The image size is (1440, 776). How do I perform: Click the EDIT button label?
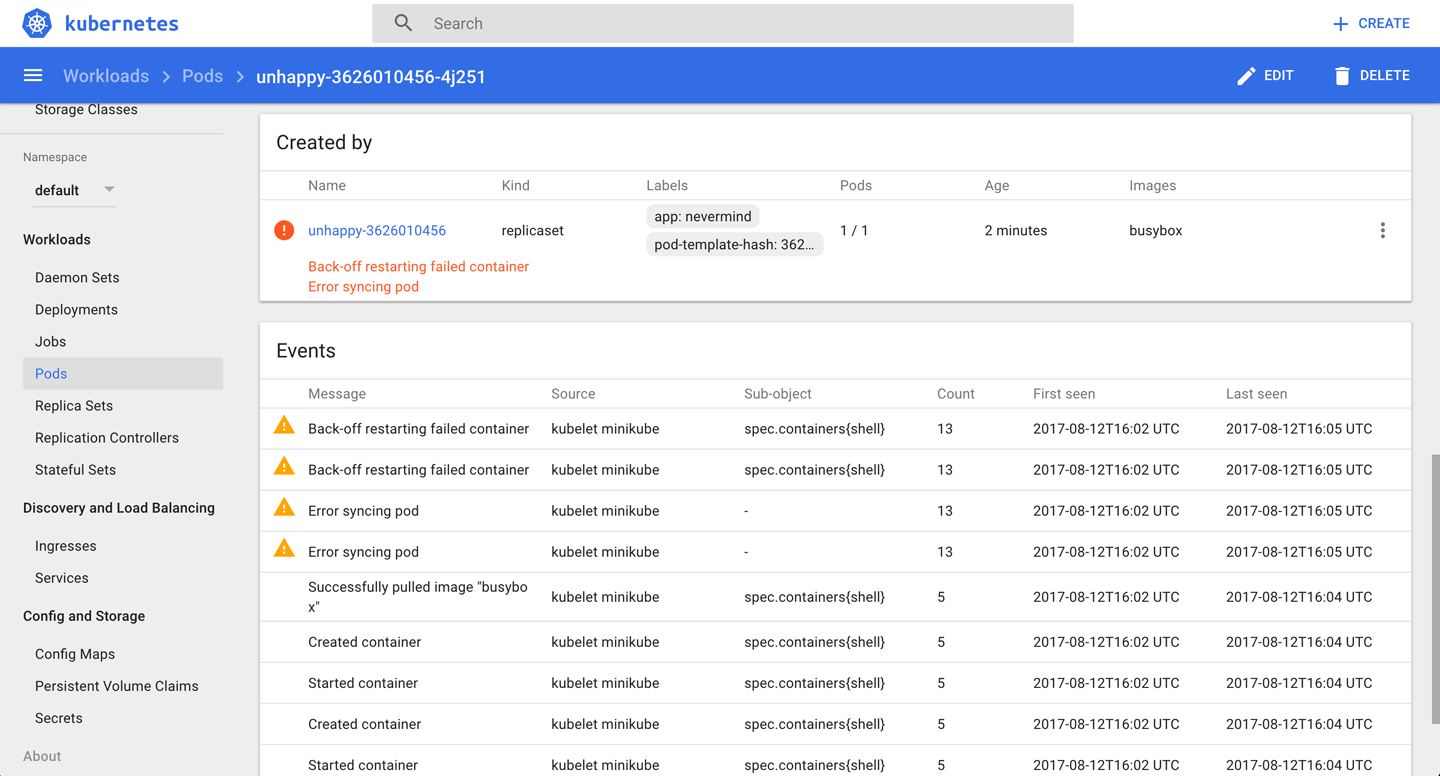(x=1279, y=76)
